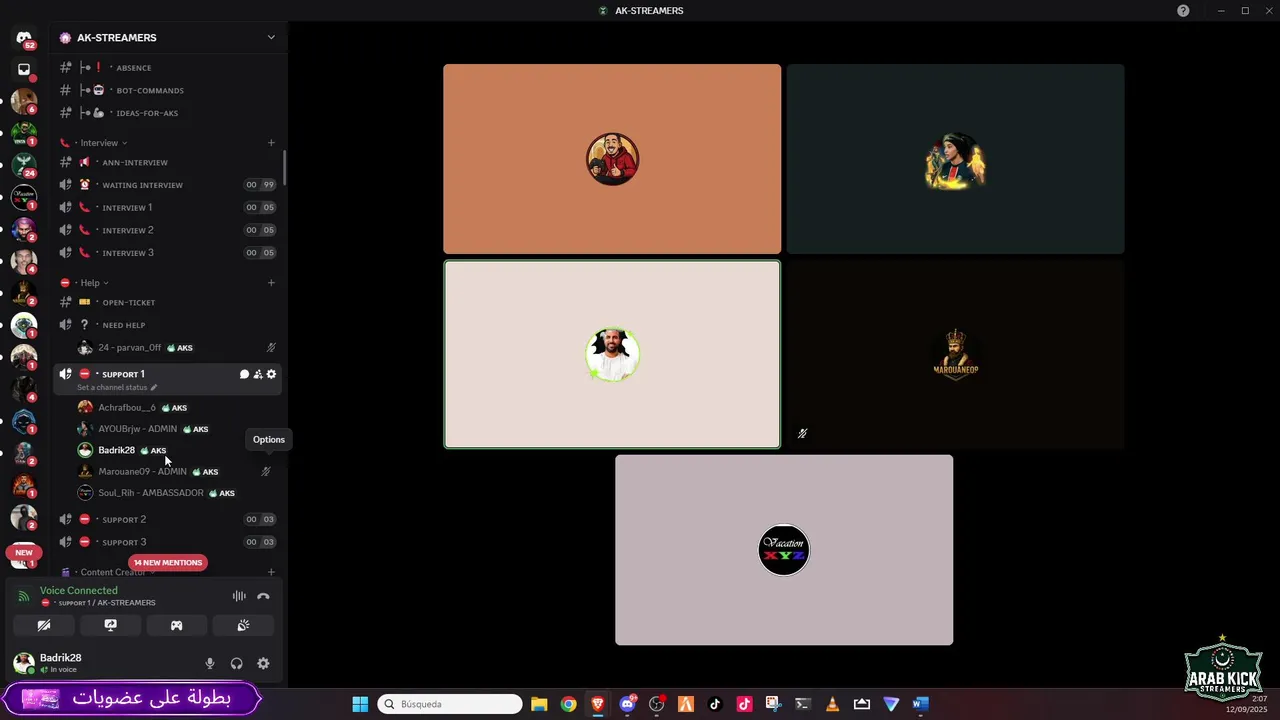
Task: Create channel in Interview category
Action: (x=271, y=143)
